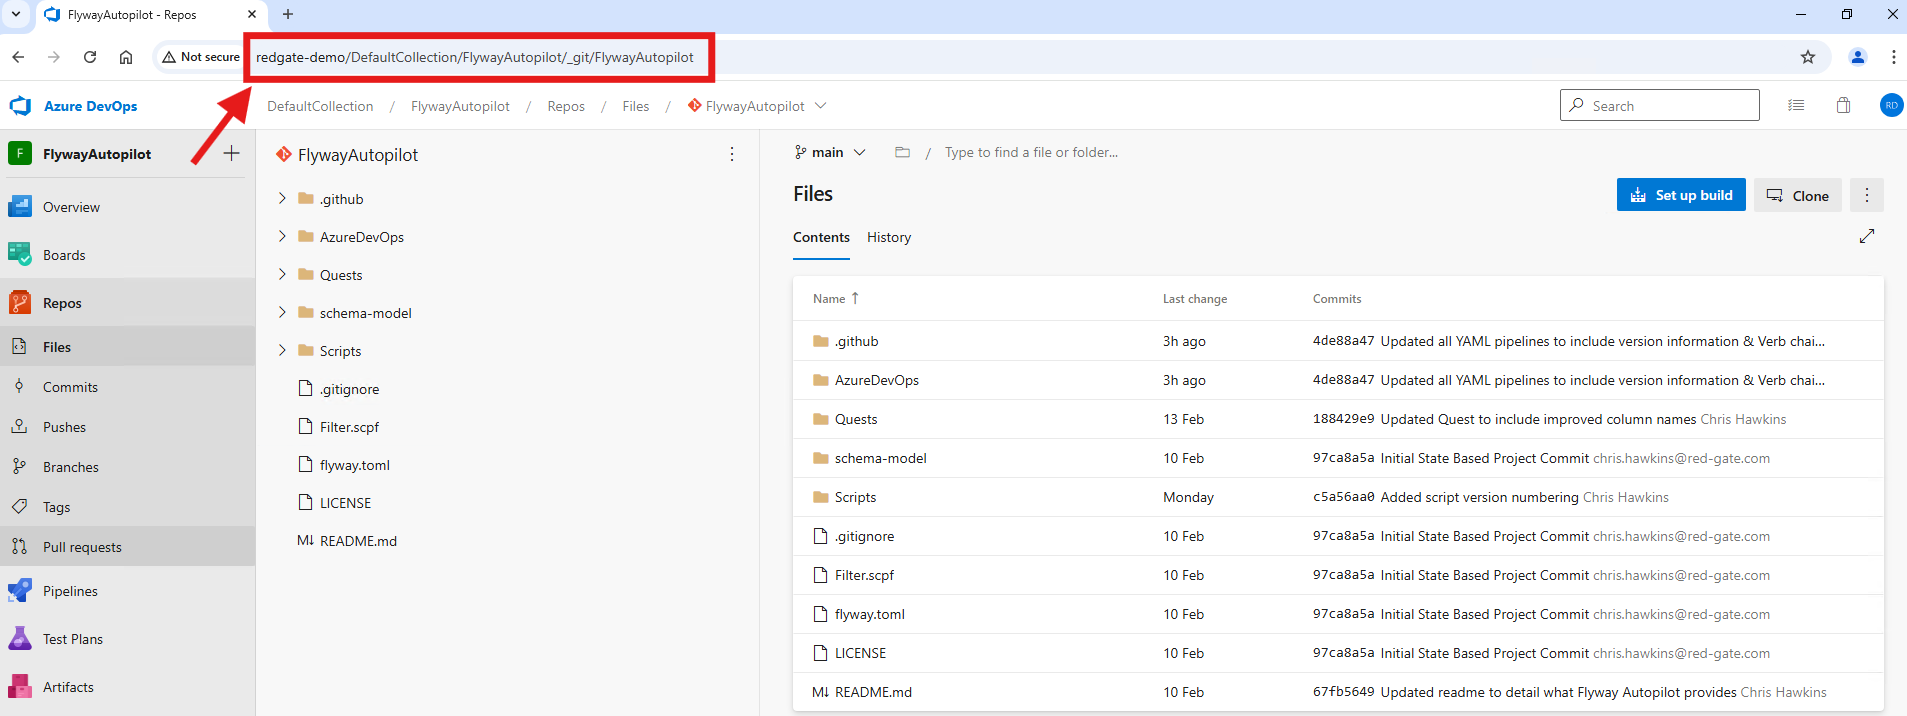Expand the Scripts folder in tree
The height and width of the screenshot is (716, 1907).
point(282,351)
